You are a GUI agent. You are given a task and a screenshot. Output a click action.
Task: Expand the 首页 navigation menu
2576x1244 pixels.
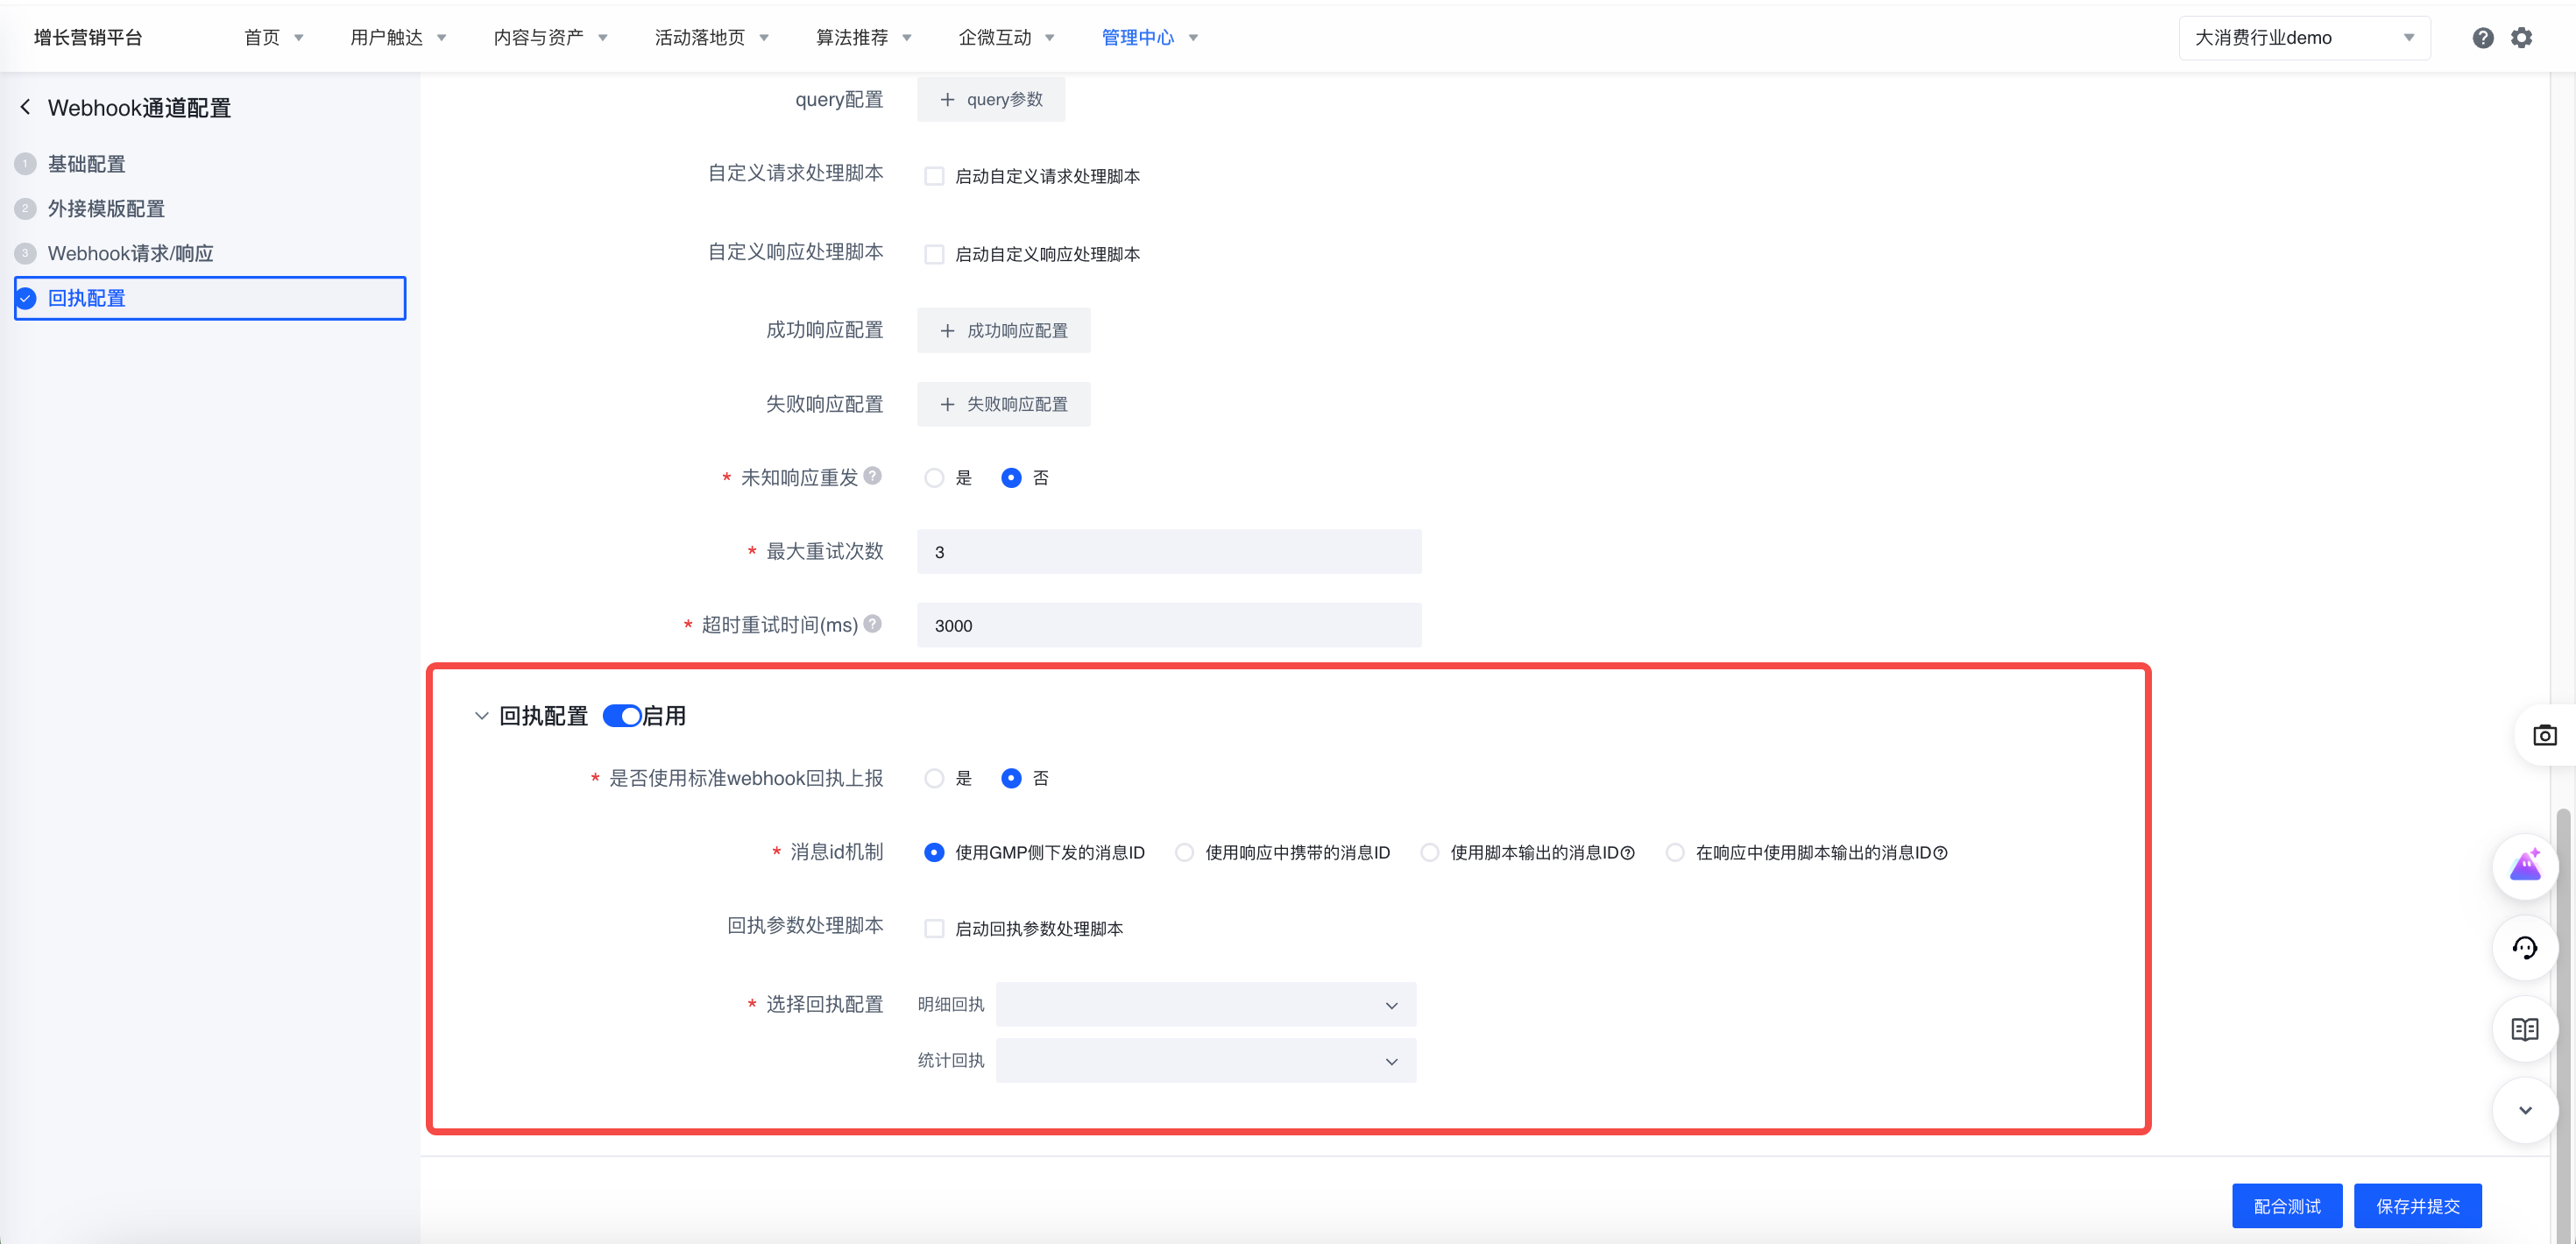click(x=274, y=38)
